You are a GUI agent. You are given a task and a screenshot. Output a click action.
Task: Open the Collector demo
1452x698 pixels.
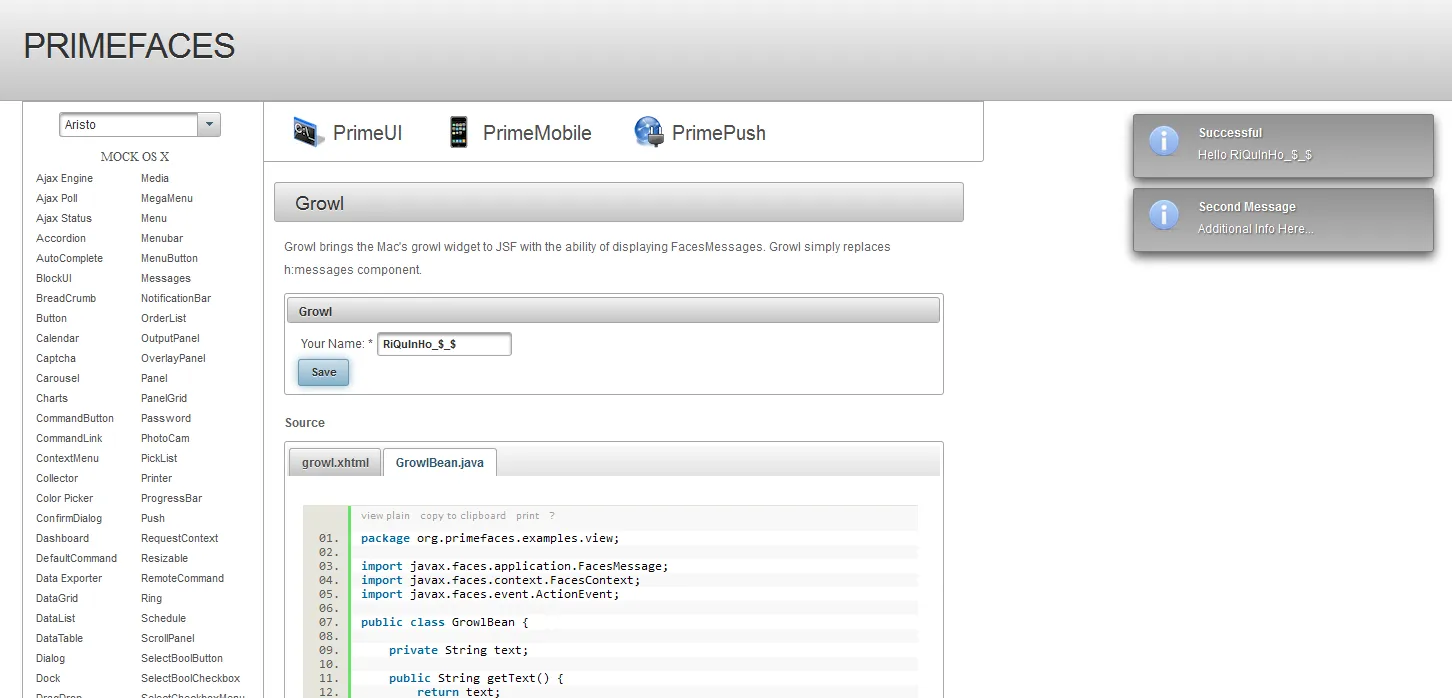[57, 478]
